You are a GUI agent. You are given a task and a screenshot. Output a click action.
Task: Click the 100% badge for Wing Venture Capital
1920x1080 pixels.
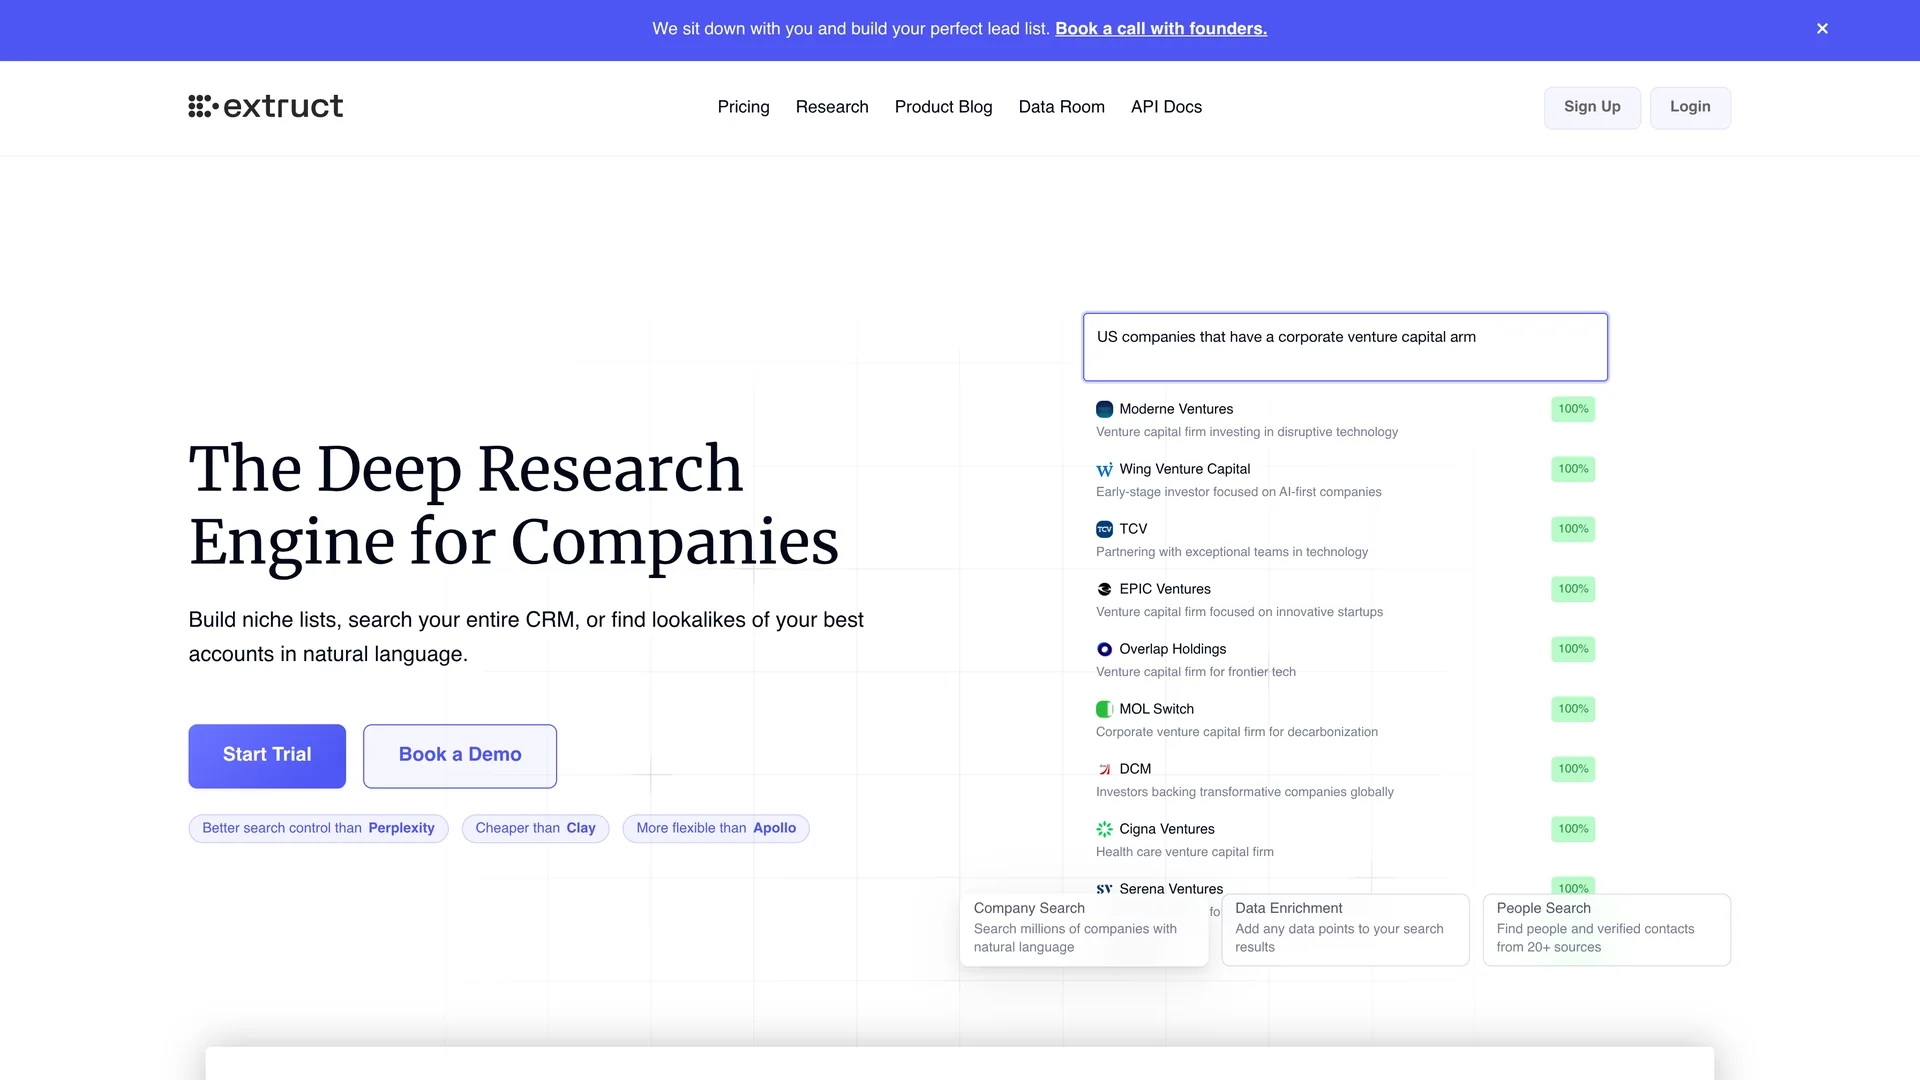coord(1573,469)
